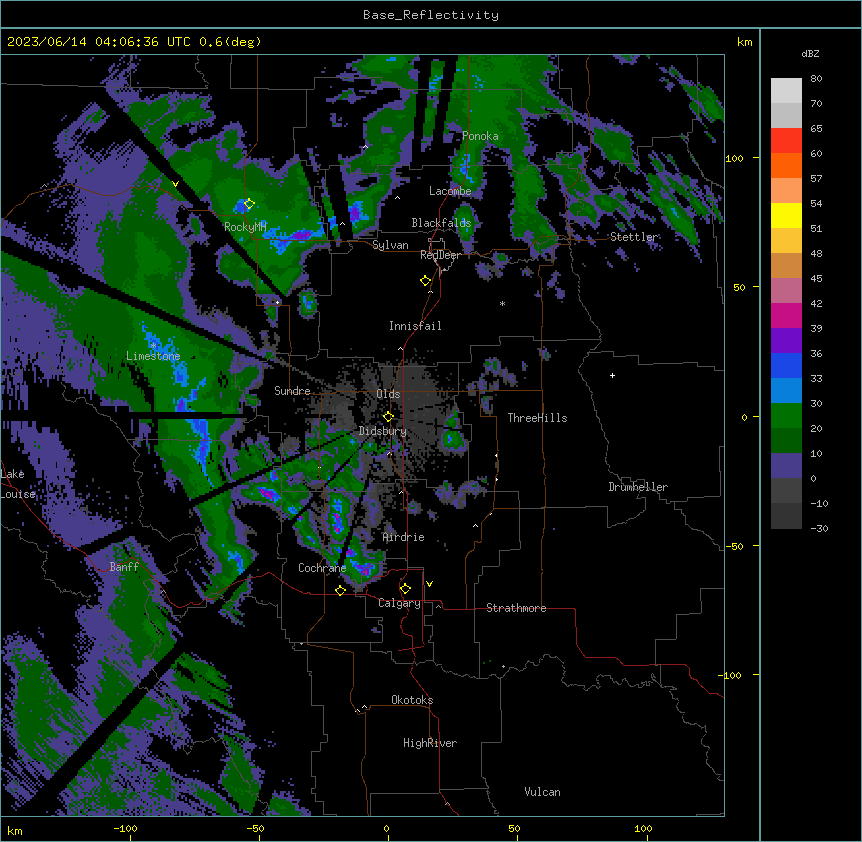
Task: Select the red 65–60 dBZ legend swatch
Action: point(786,141)
